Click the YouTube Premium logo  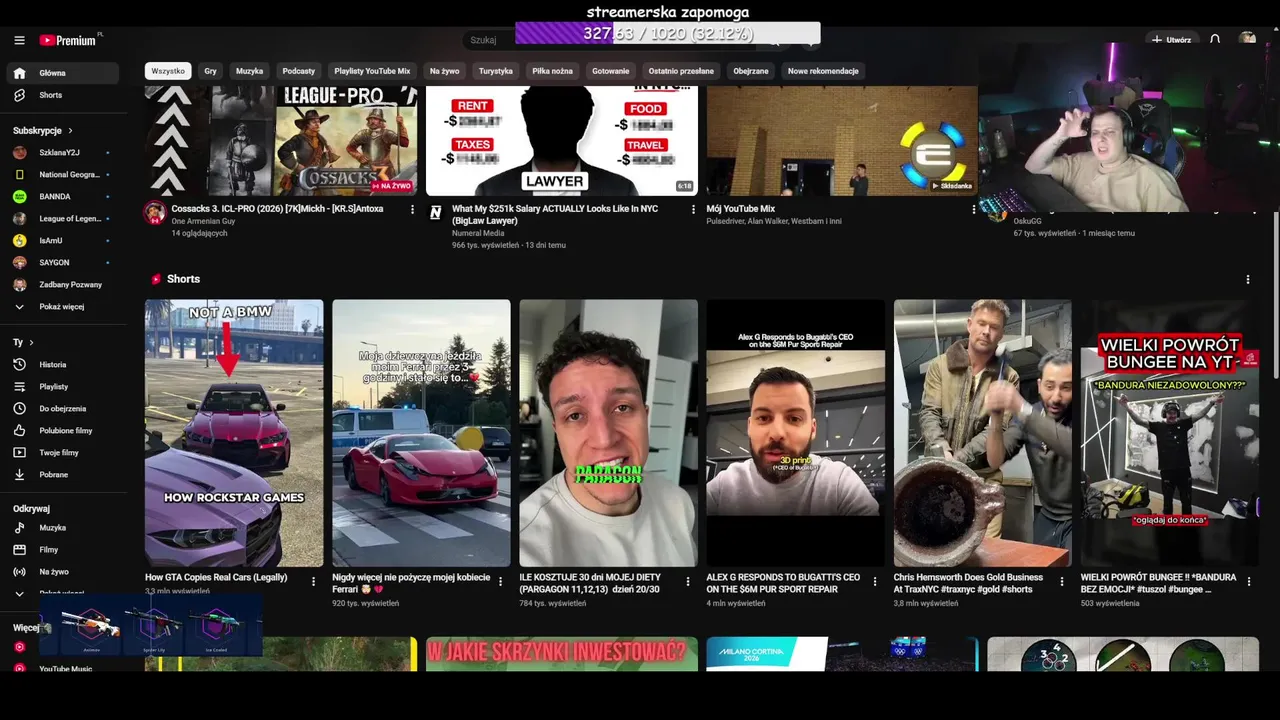(70, 40)
